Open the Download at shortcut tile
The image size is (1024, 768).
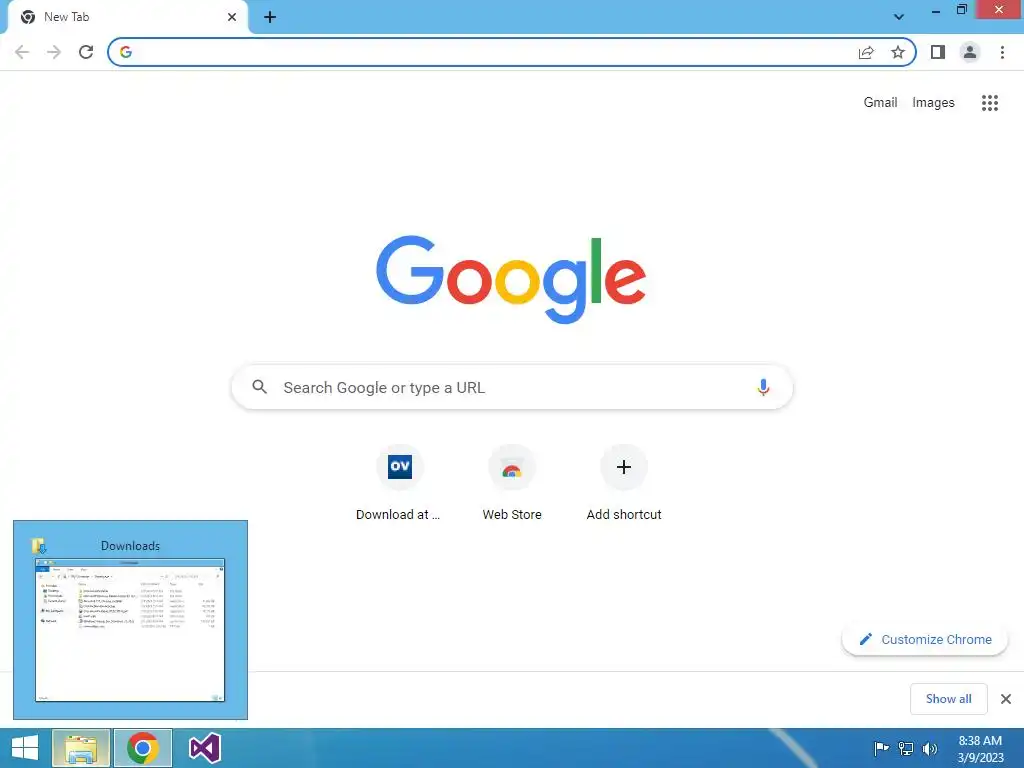pos(398,483)
